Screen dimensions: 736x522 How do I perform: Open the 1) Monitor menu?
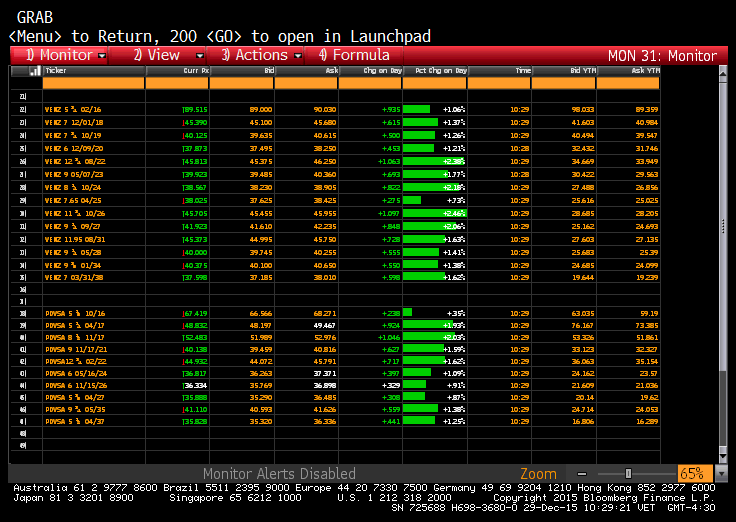coord(60,55)
